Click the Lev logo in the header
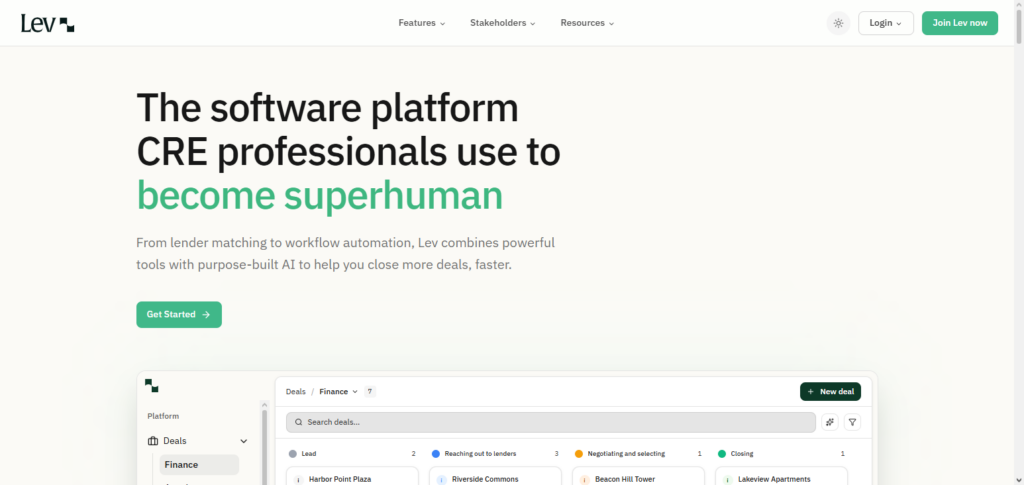Viewport: 1024px width, 485px height. point(47,23)
